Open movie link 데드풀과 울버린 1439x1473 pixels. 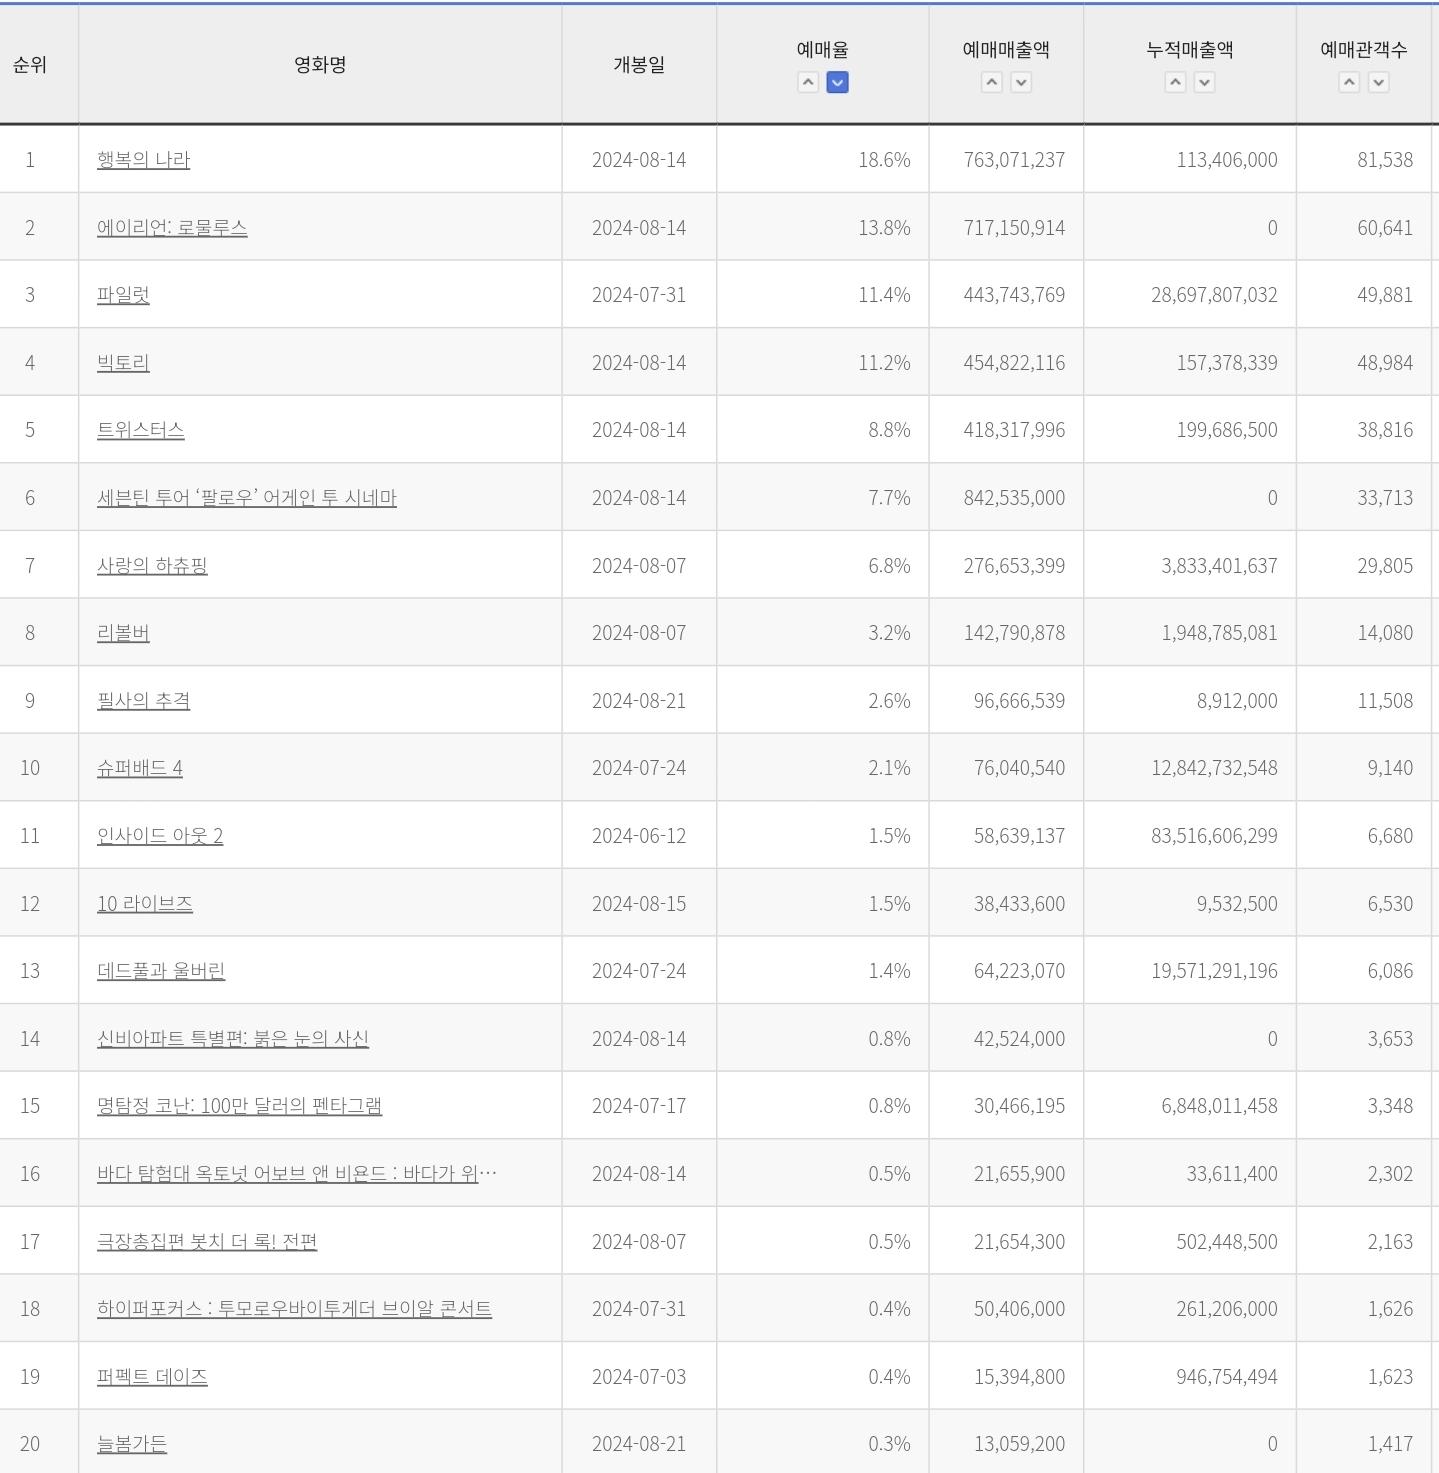161,971
